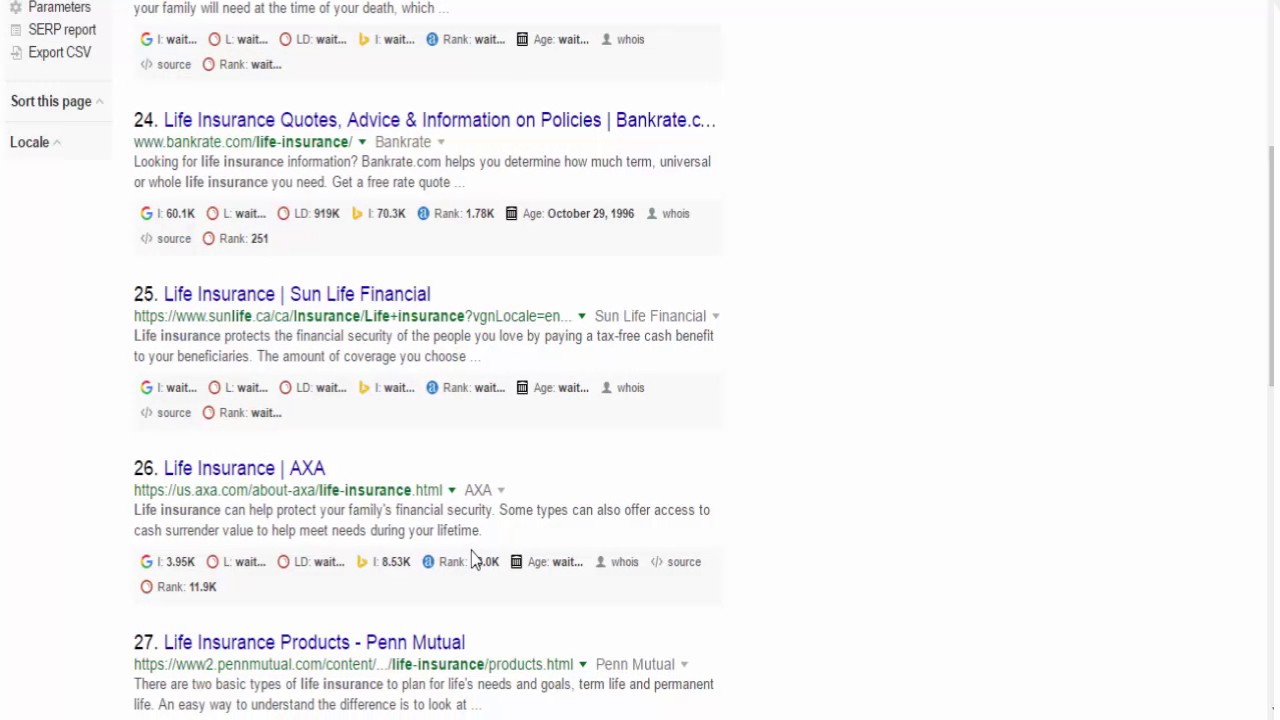View source for the Bankrate result
Screen dimensions: 1280x720
click(166, 238)
